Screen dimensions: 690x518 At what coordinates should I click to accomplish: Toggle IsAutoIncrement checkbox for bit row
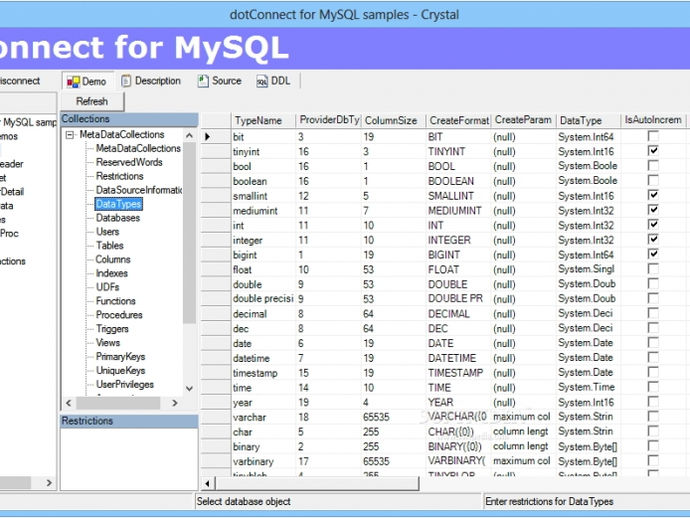pyautogui.click(x=653, y=136)
